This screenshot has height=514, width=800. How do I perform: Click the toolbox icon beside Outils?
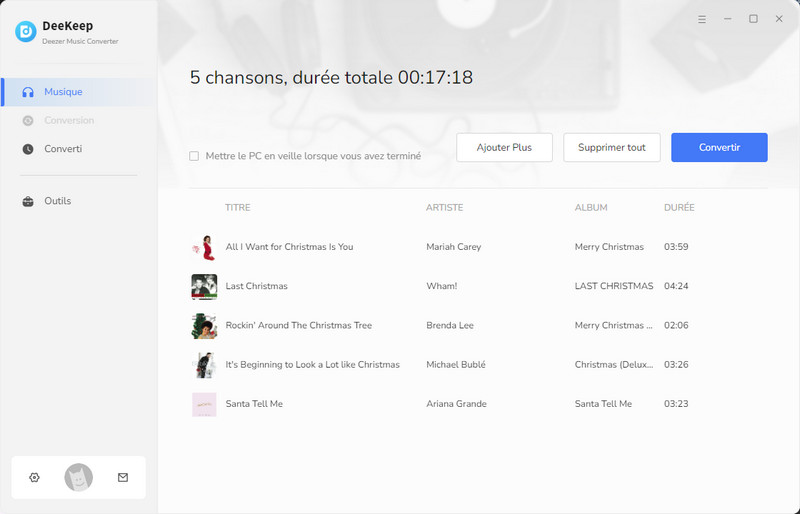[28, 201]
